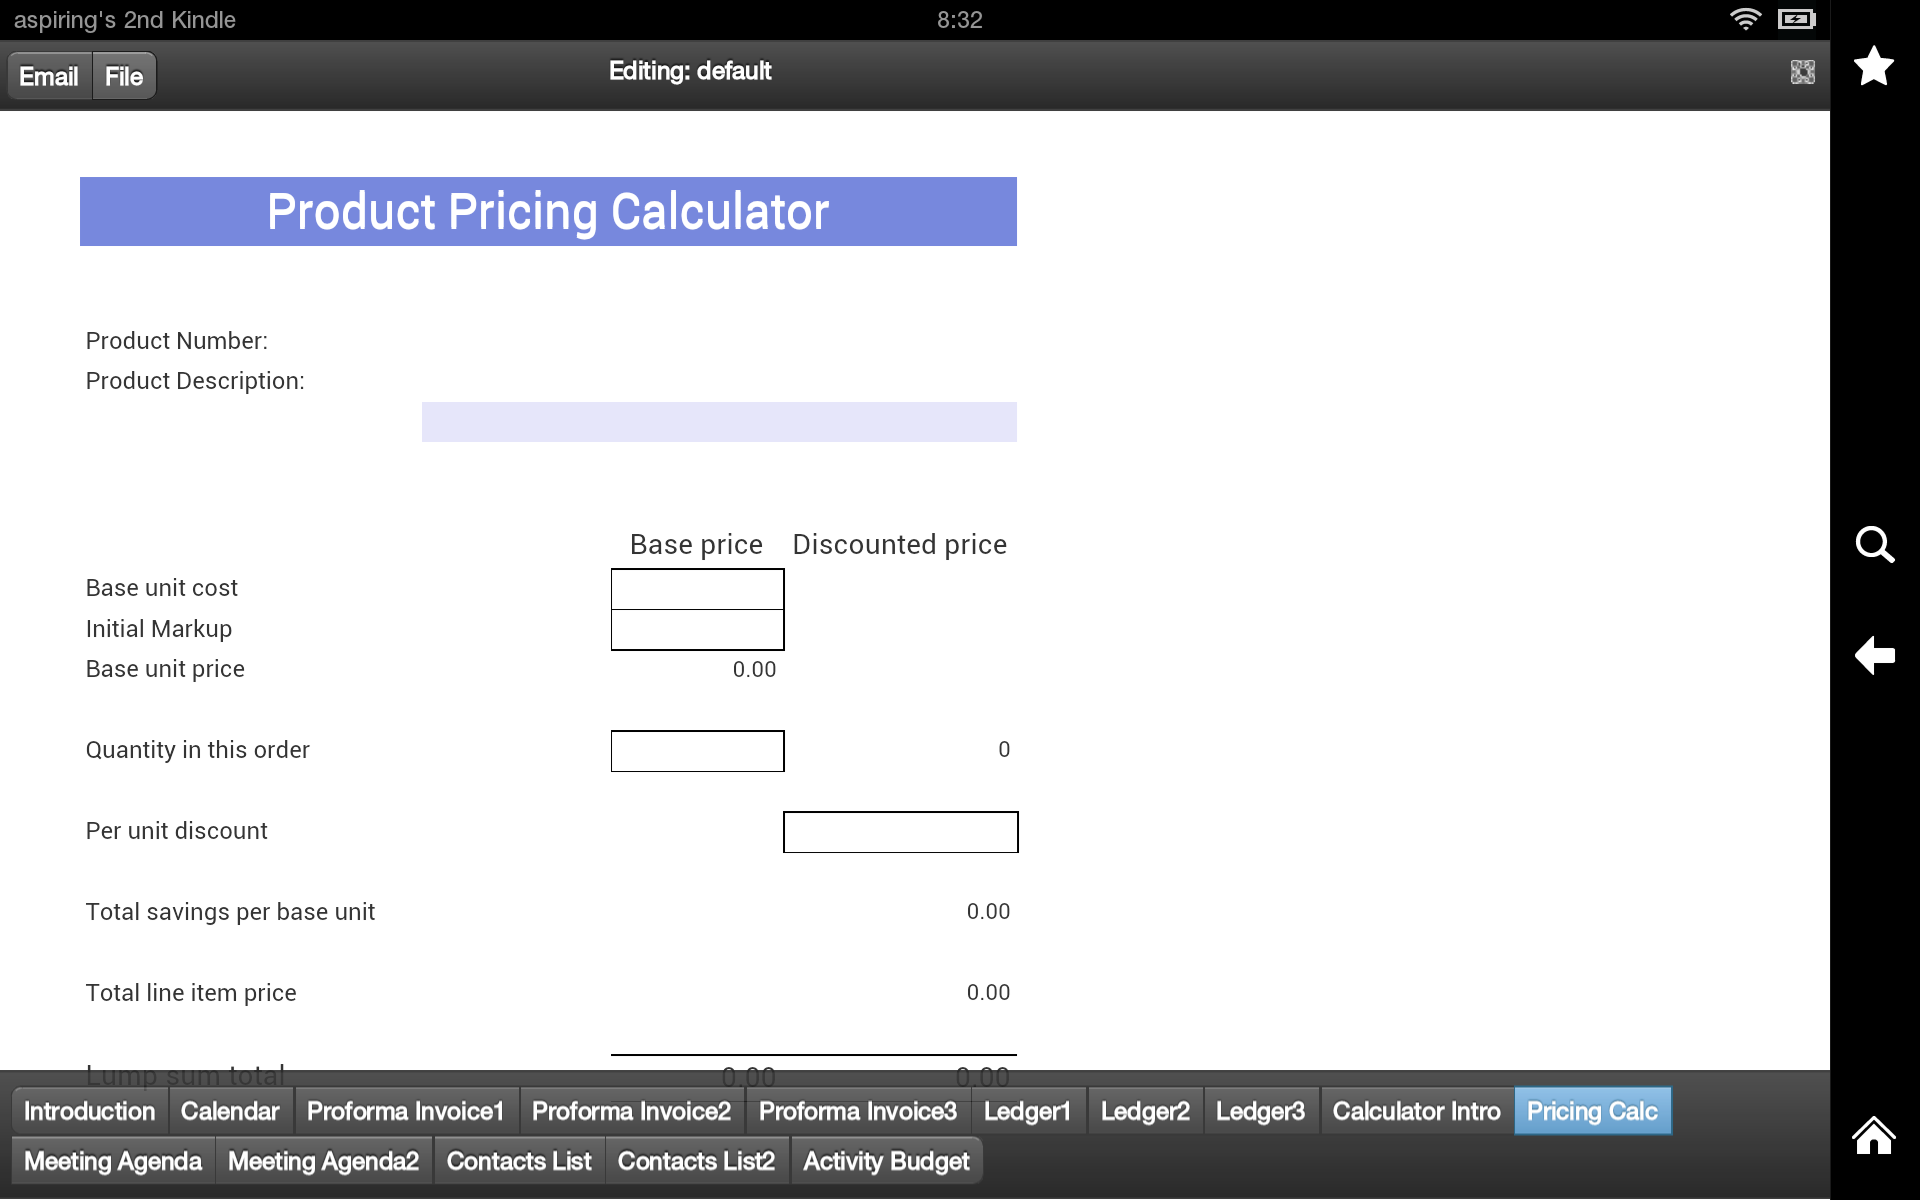Screen dimensions: 1920x1200
Task: Tap the favorites star icon
Action: [1873, 67]
